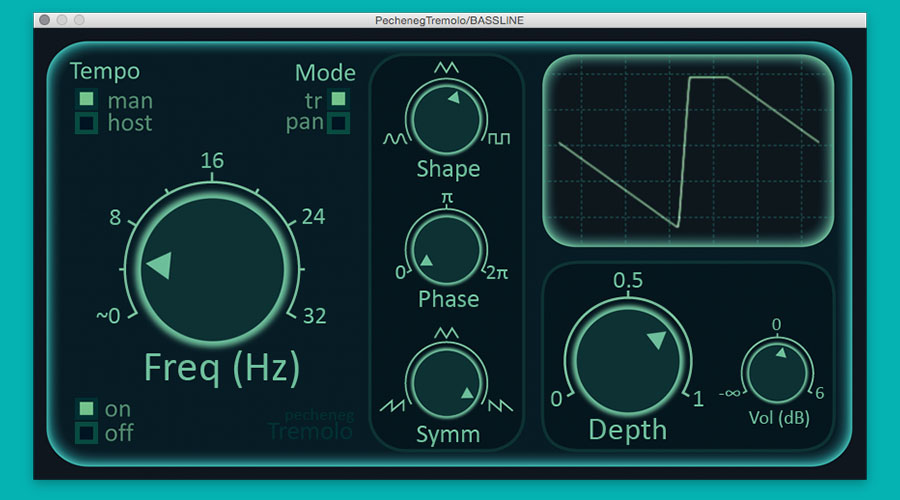
Task: Click the waveform display screen
Action: (x=689, y=150)
